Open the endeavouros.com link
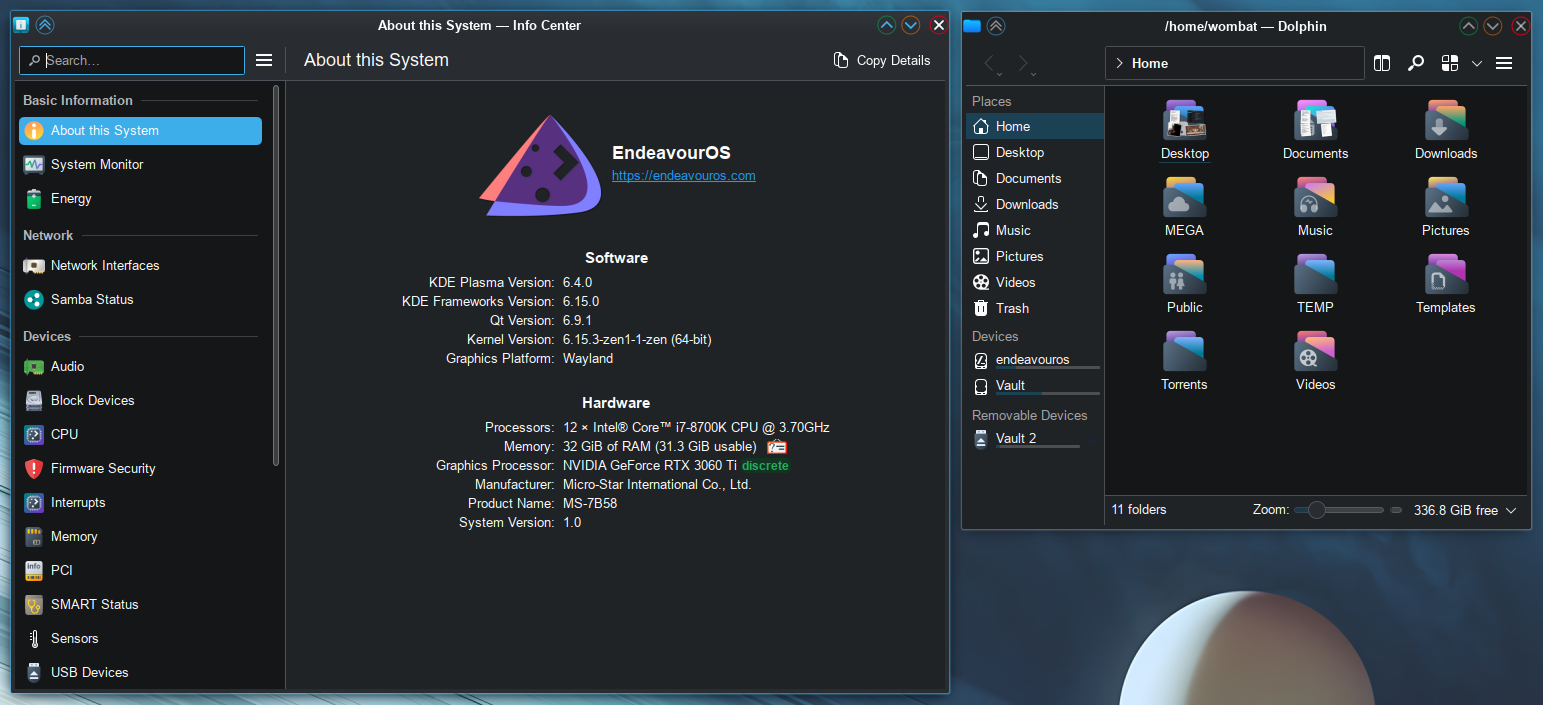Image resolution: width=1543 pixels, height=705 pixels. tap(683, 176)
